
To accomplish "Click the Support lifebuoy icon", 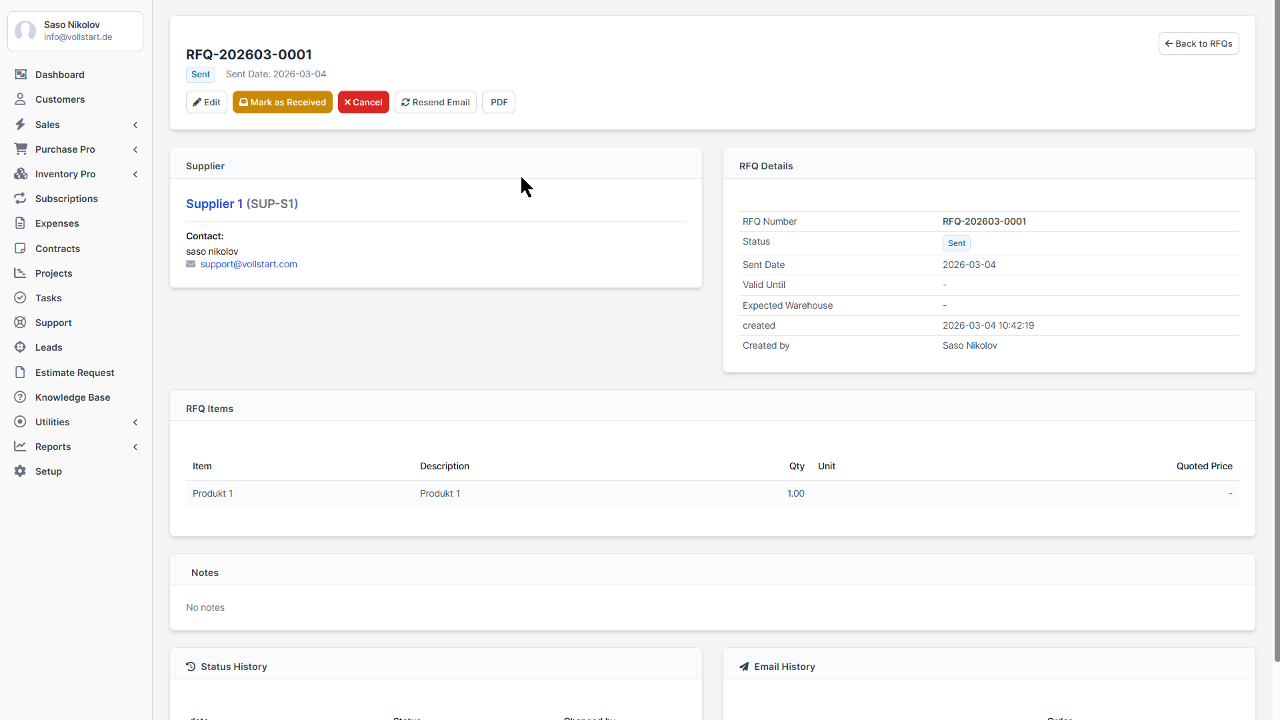I will [20, 323].
